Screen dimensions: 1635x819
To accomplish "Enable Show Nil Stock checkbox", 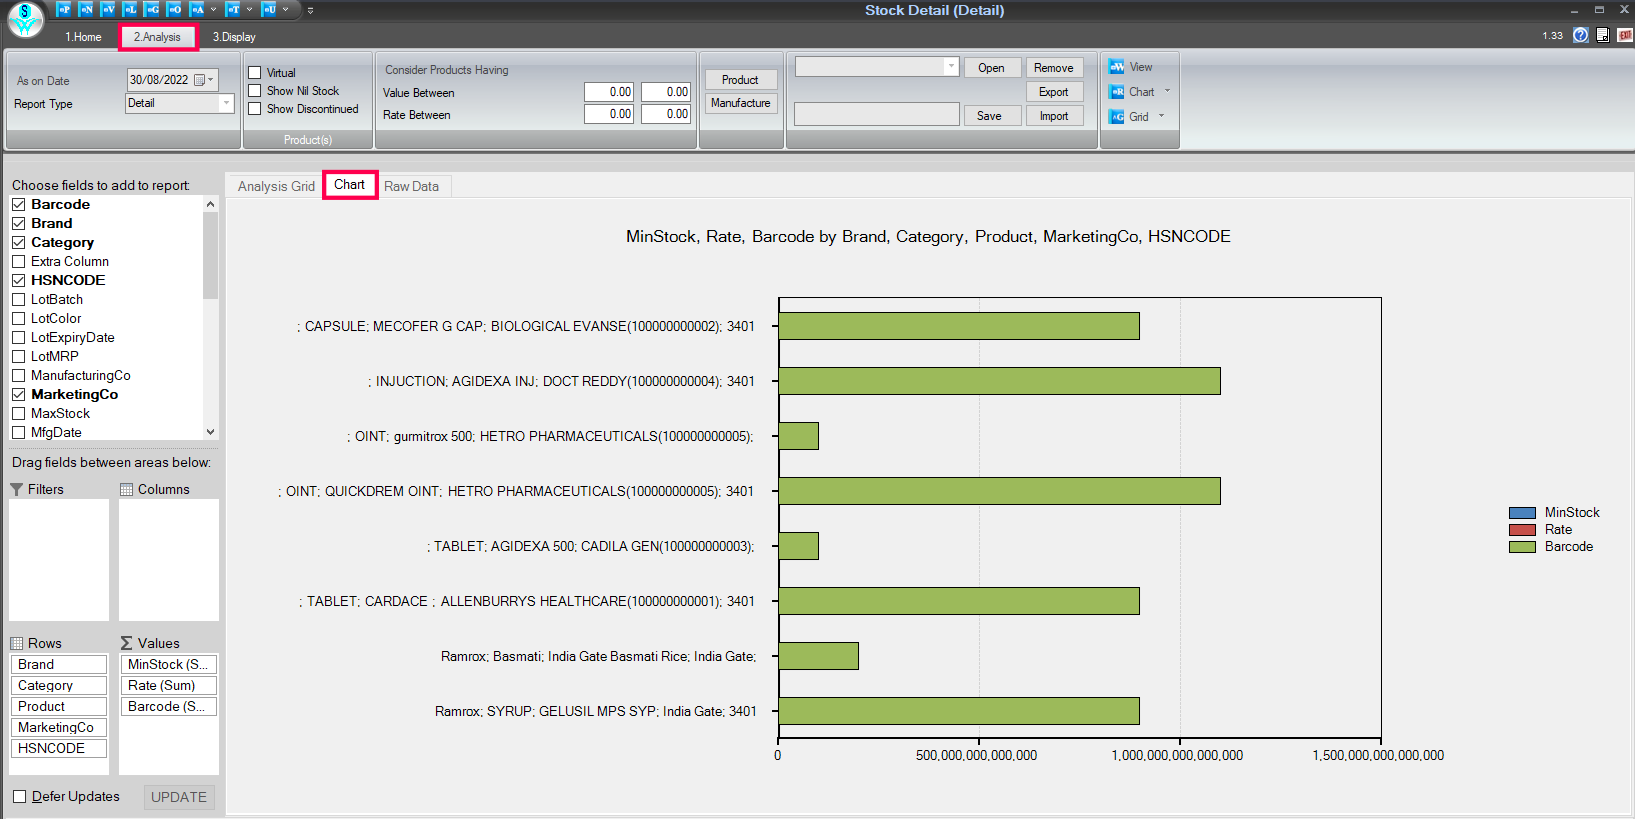I will (255, 91).
